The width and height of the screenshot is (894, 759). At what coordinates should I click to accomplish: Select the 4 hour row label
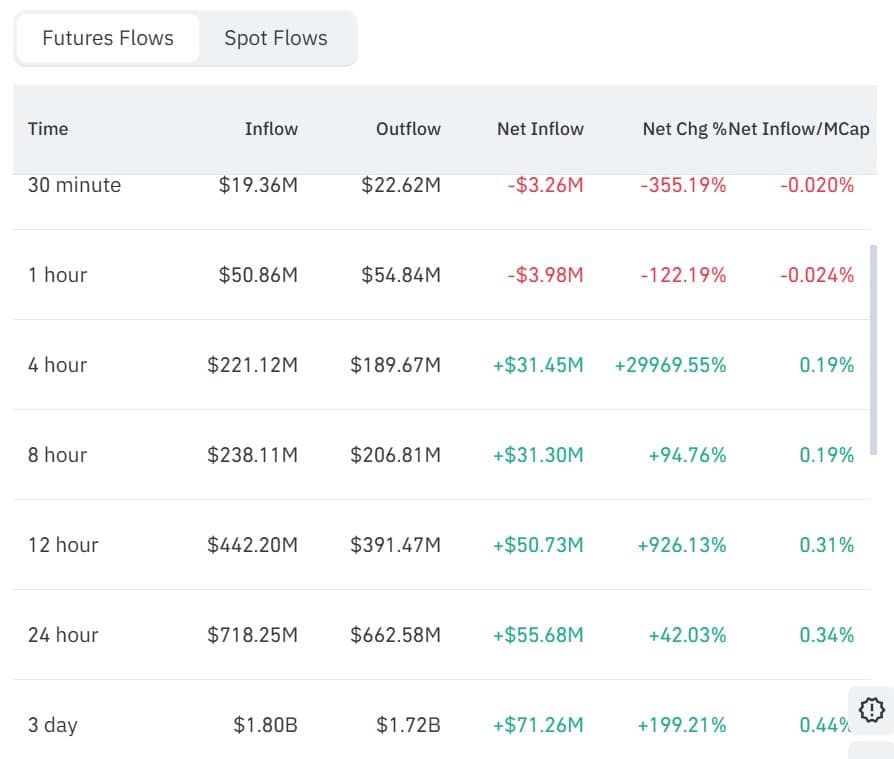pos(57,365)
